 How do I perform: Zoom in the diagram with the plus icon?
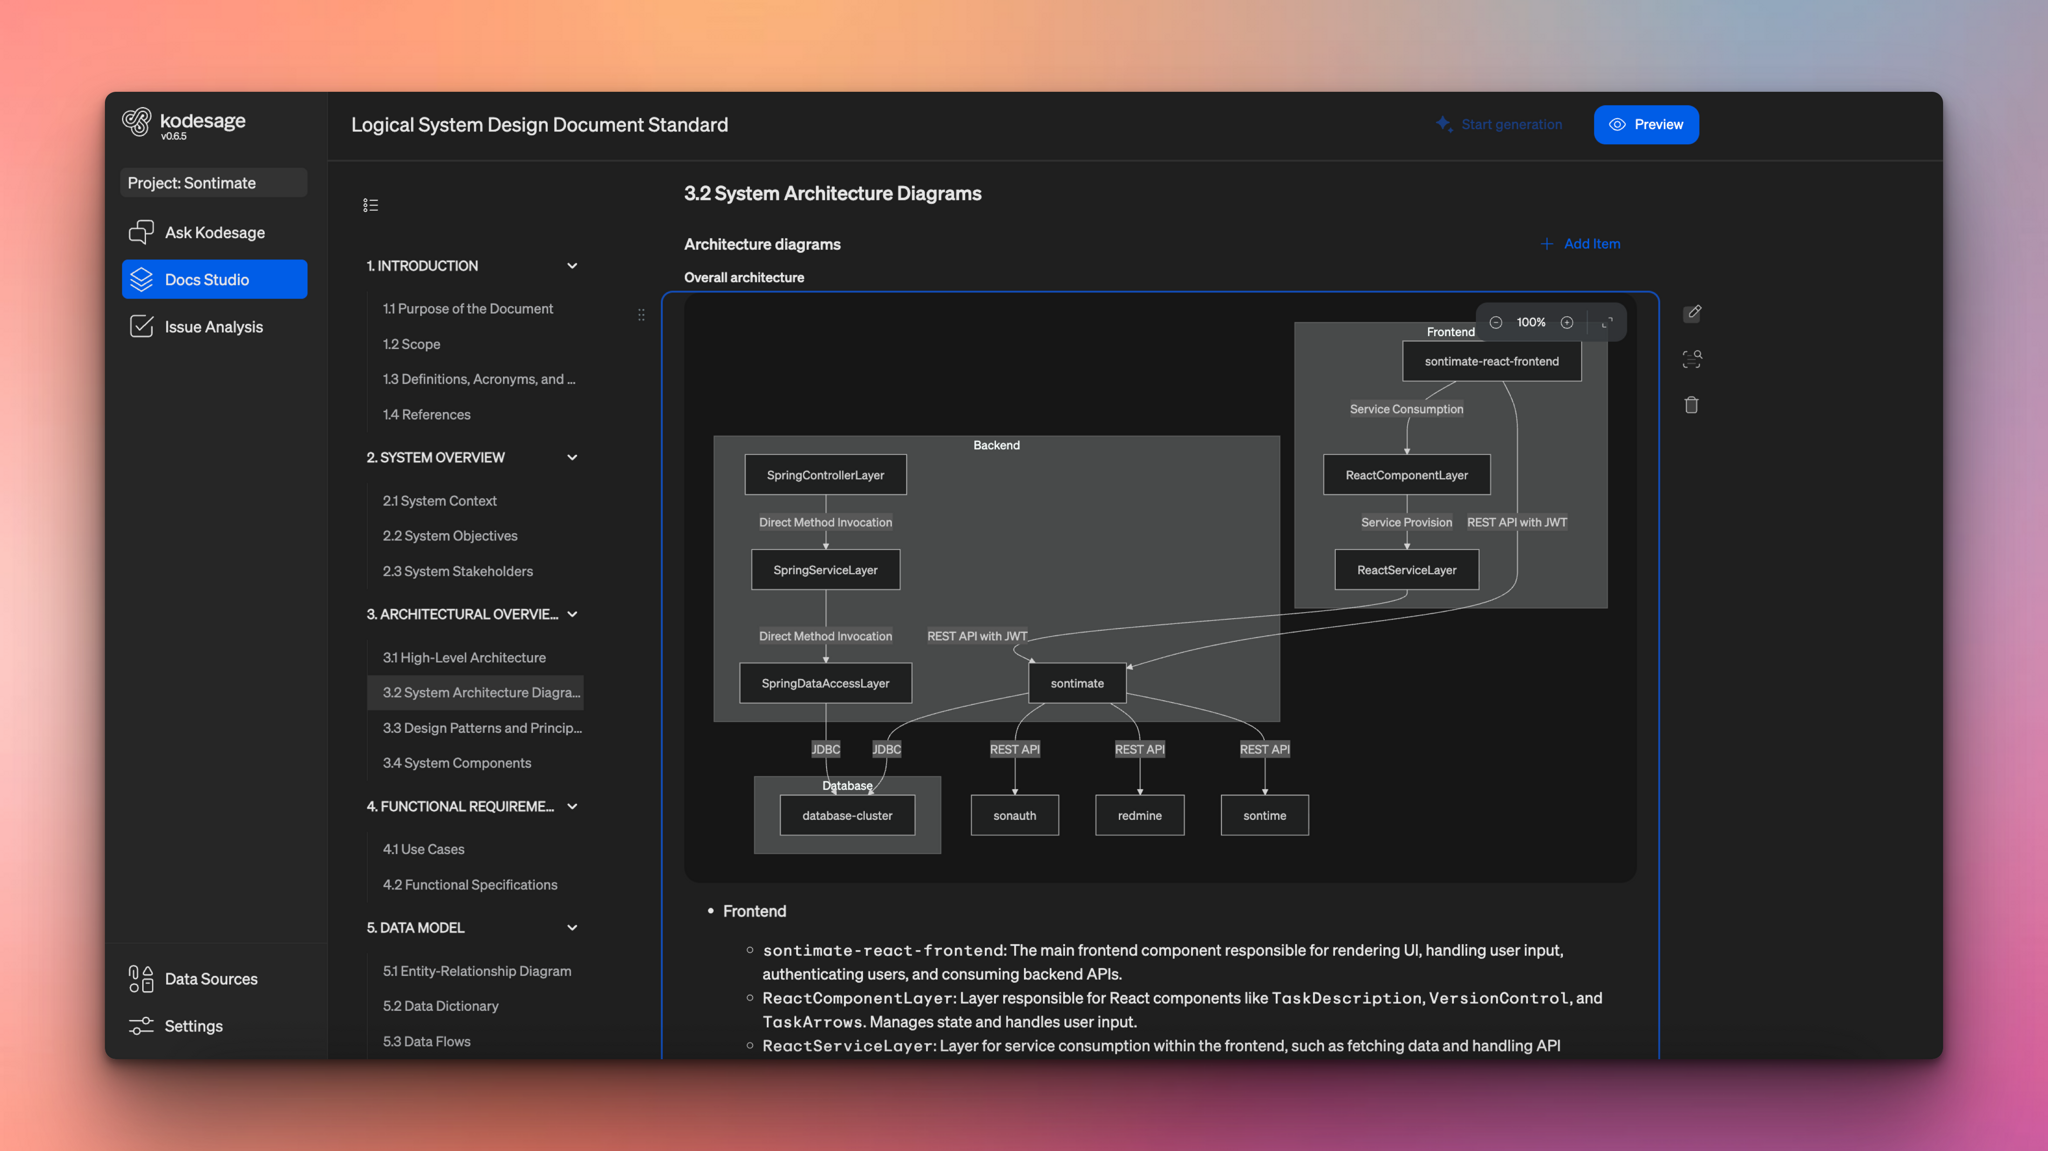tap(1567, 322)
